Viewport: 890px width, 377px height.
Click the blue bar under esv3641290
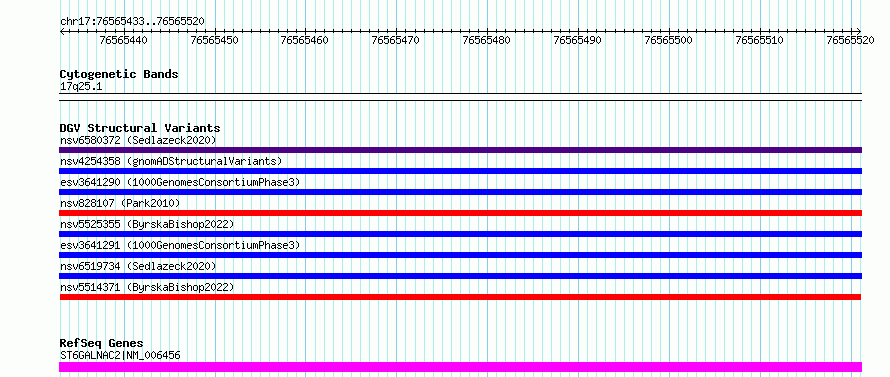[460, 192]
